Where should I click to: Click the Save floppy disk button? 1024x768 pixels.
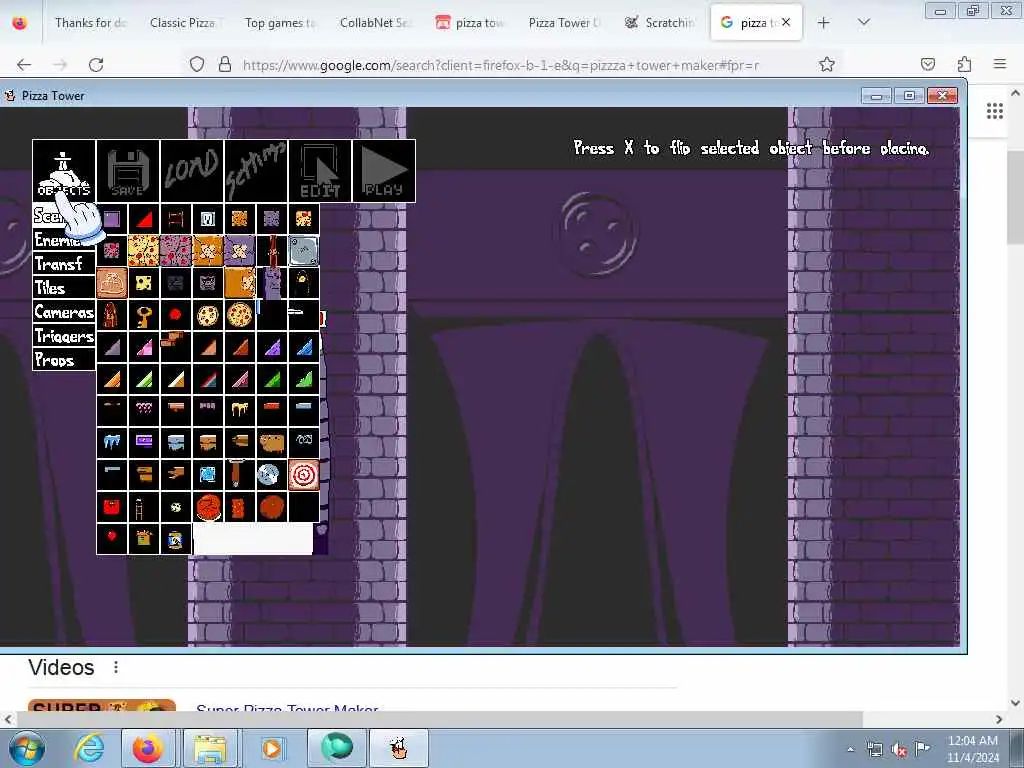(128, 171)
